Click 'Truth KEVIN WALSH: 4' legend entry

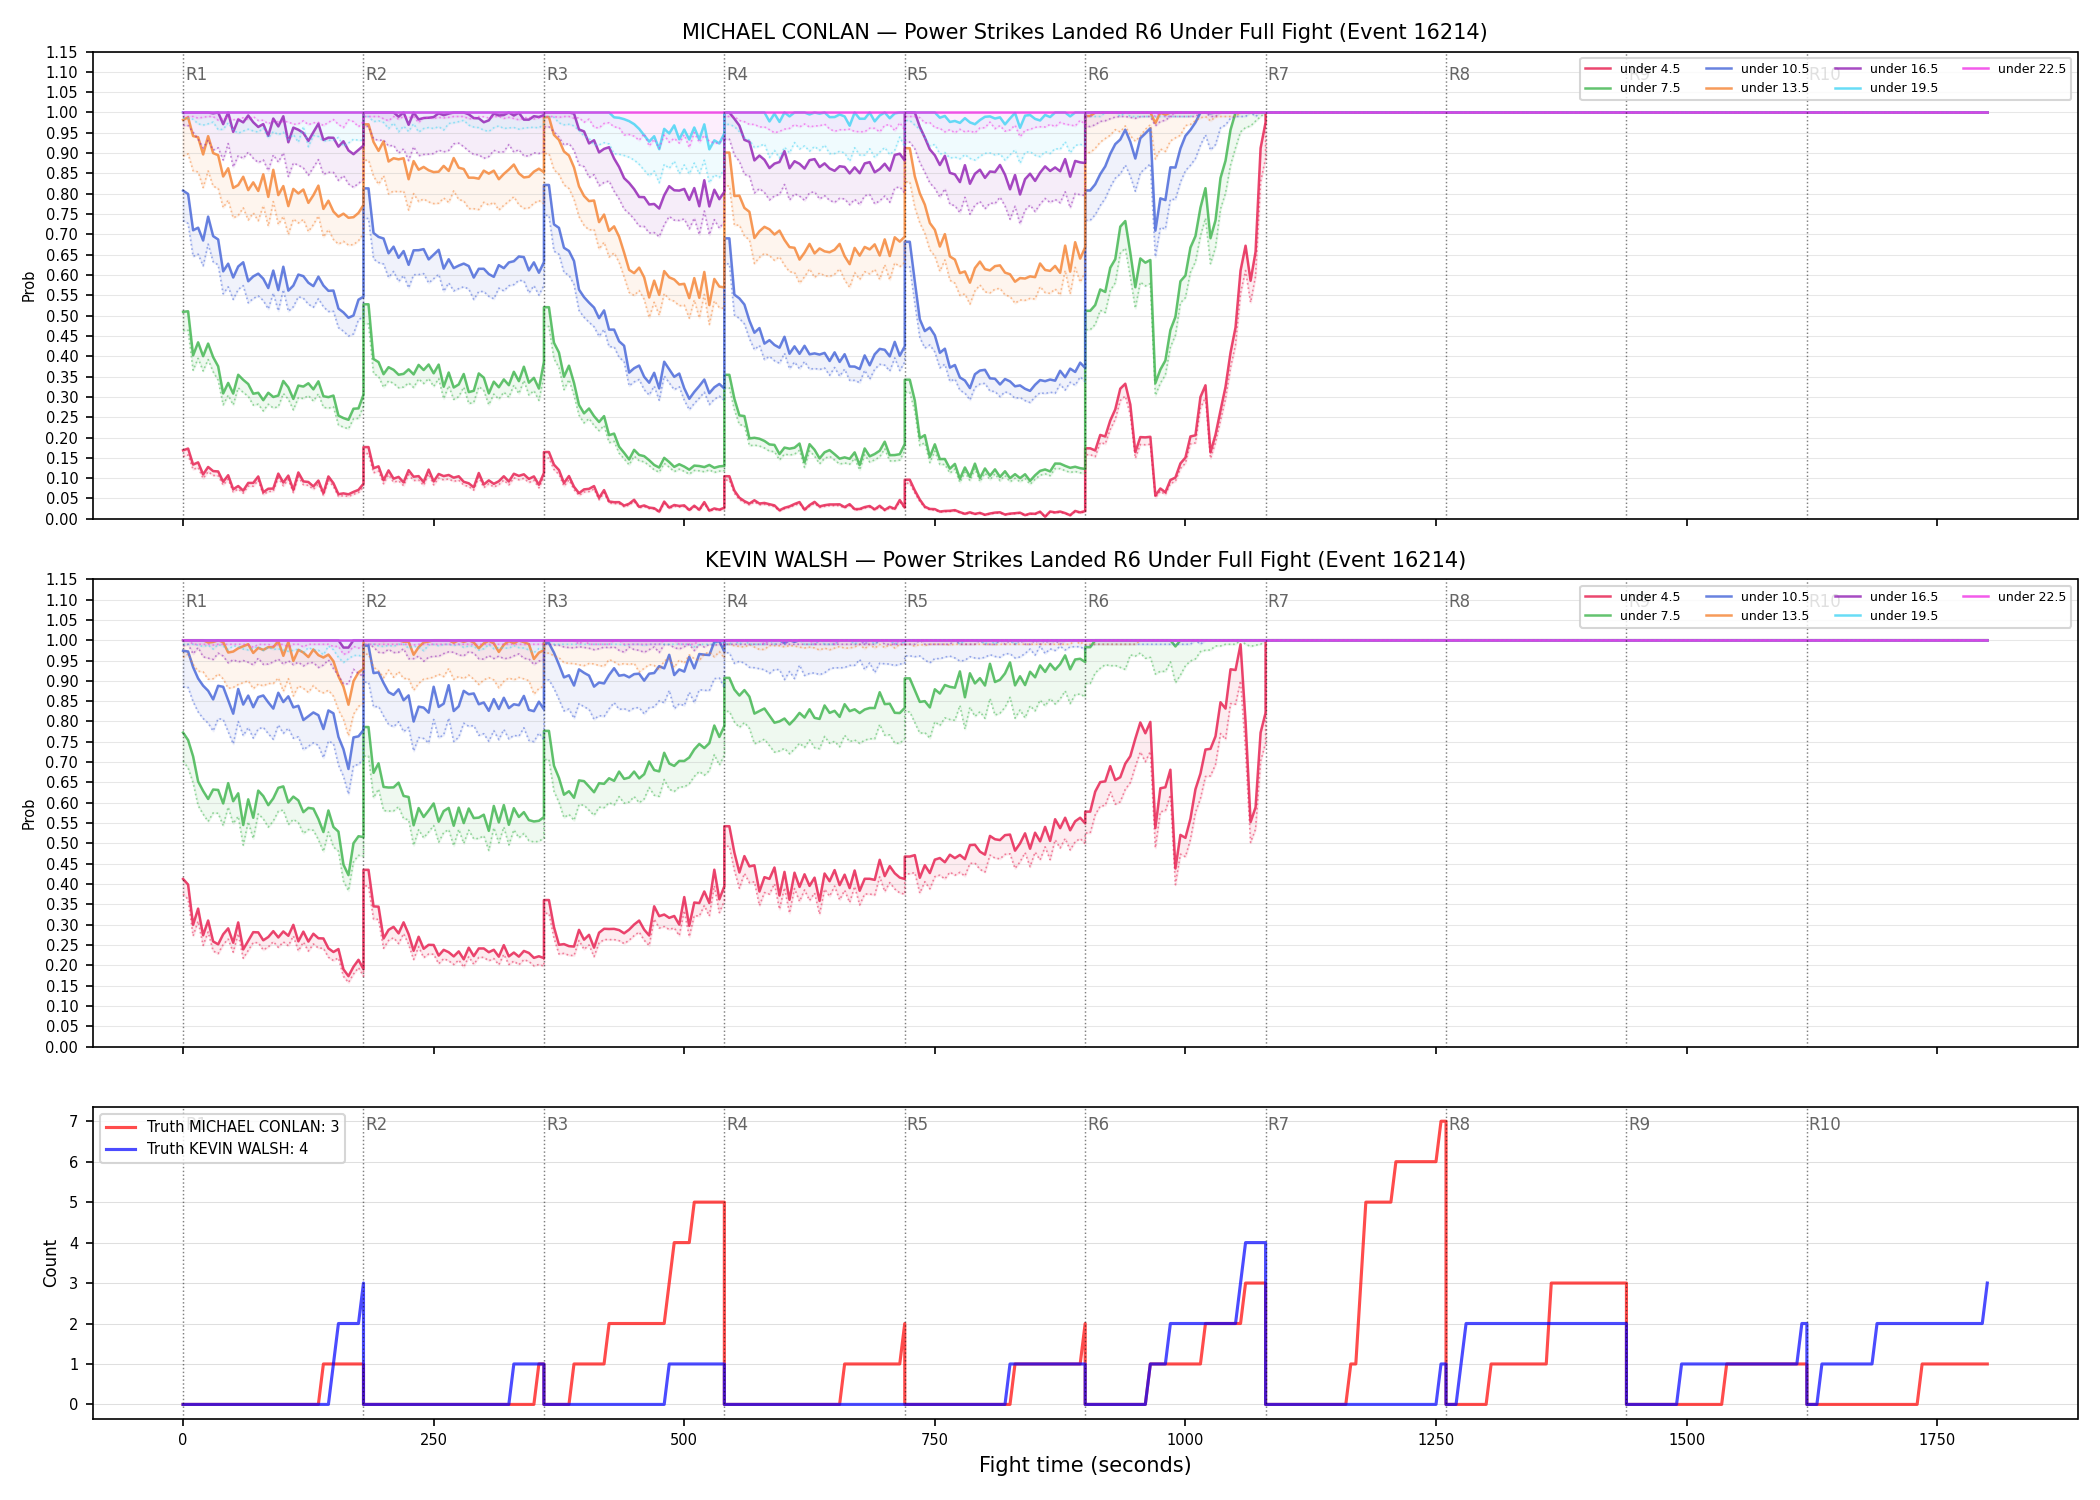click(206, 1149)
